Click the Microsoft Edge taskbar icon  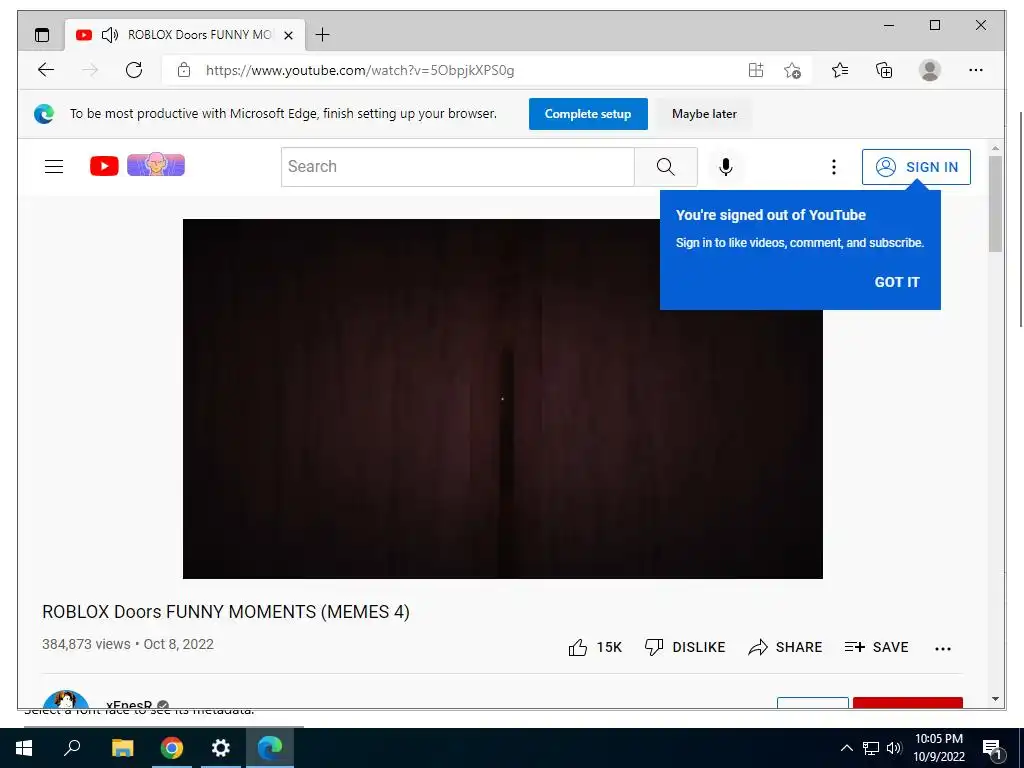270,748
